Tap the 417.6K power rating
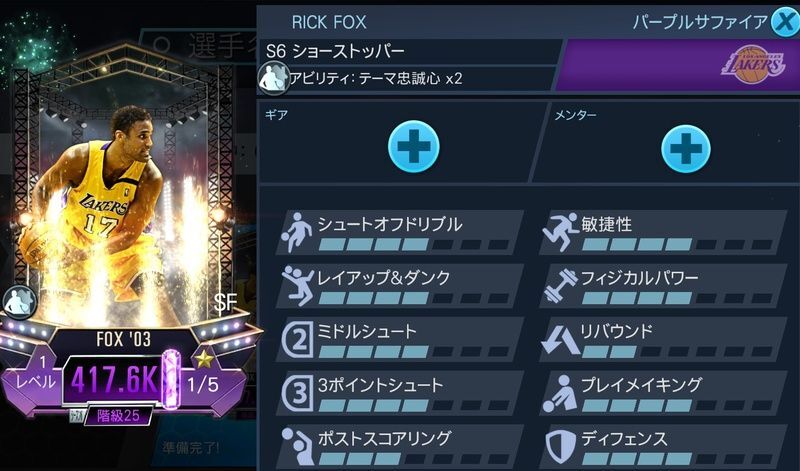This screenshot has height=471, width=800. (115, 380)
